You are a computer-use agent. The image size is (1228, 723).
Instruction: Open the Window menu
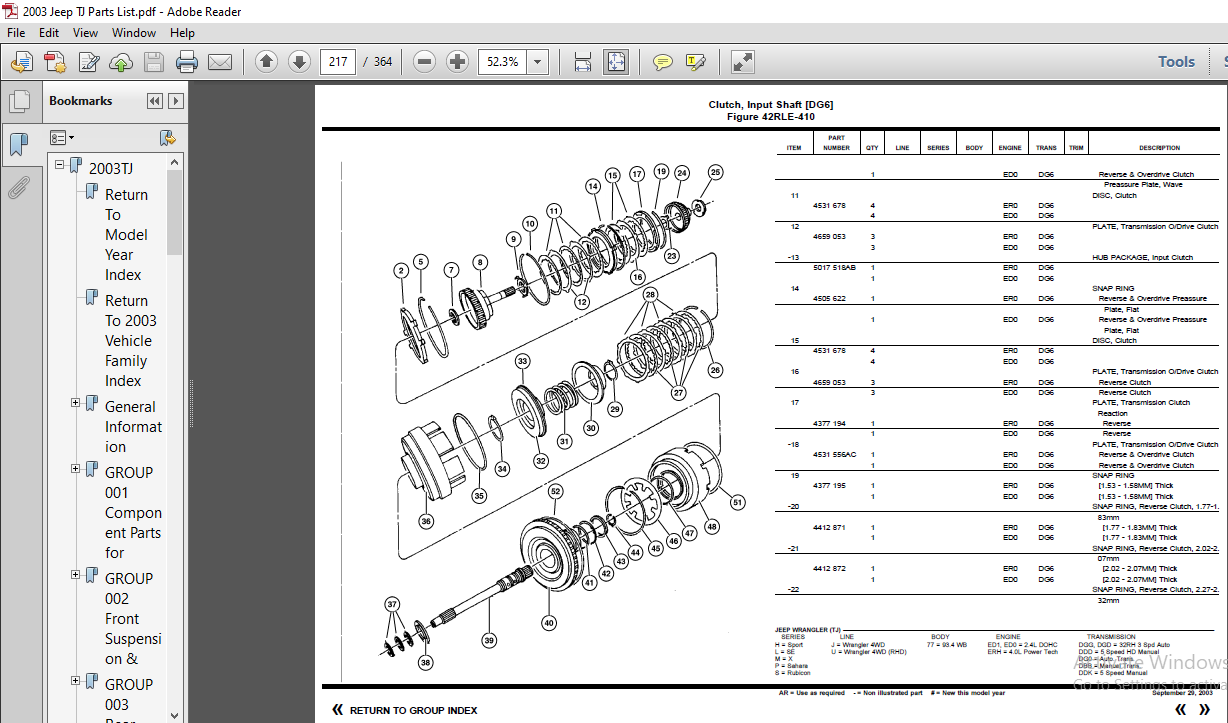pos(134,32)
